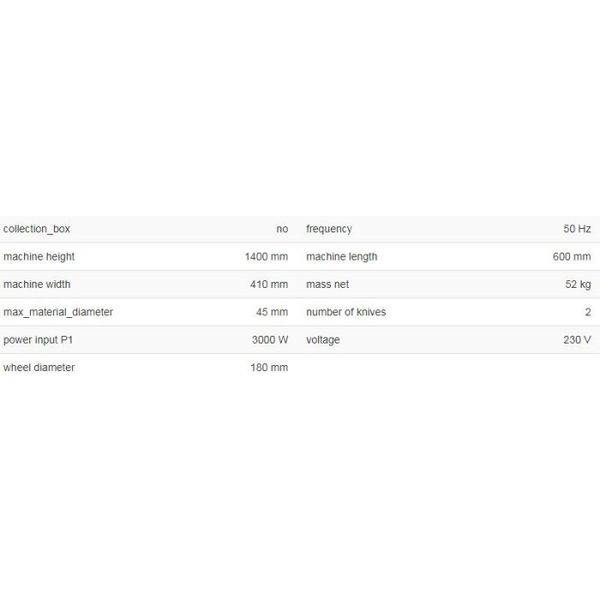Select the 50 Hz frequency value
Screen dimensions: 600x600
(577, 229)
